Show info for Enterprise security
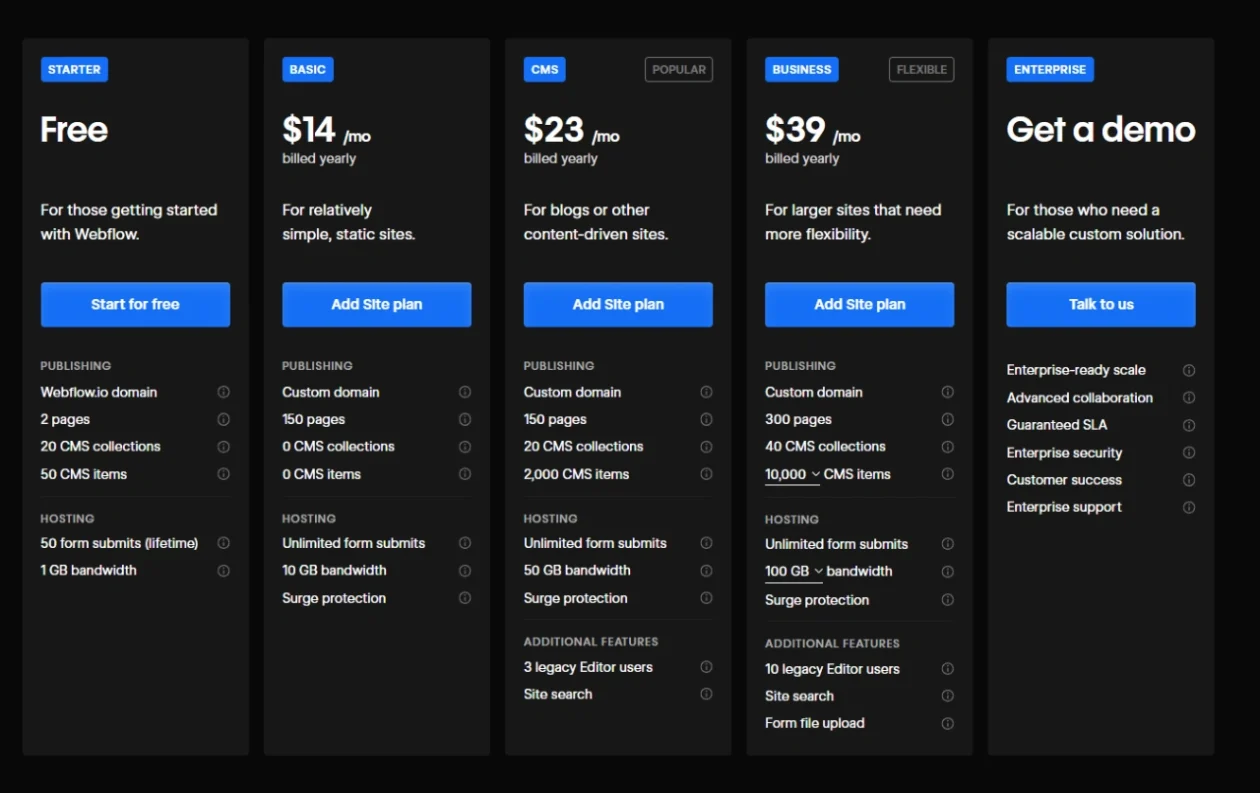 tap(1189, 453)
